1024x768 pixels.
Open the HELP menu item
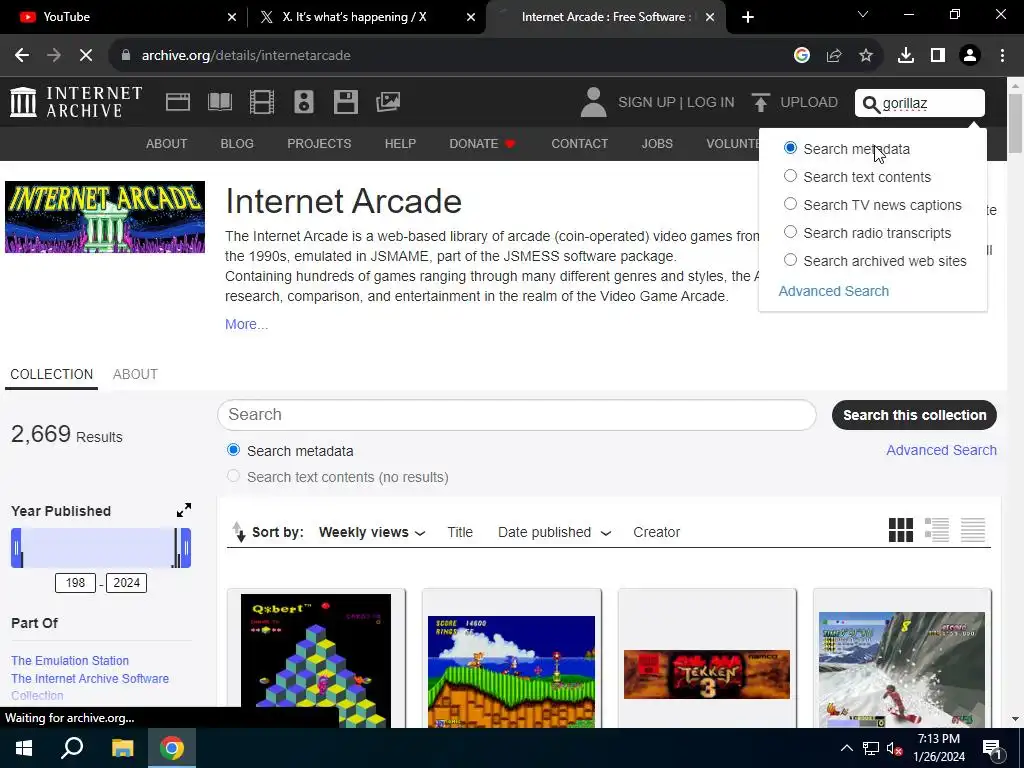point(400,144)
